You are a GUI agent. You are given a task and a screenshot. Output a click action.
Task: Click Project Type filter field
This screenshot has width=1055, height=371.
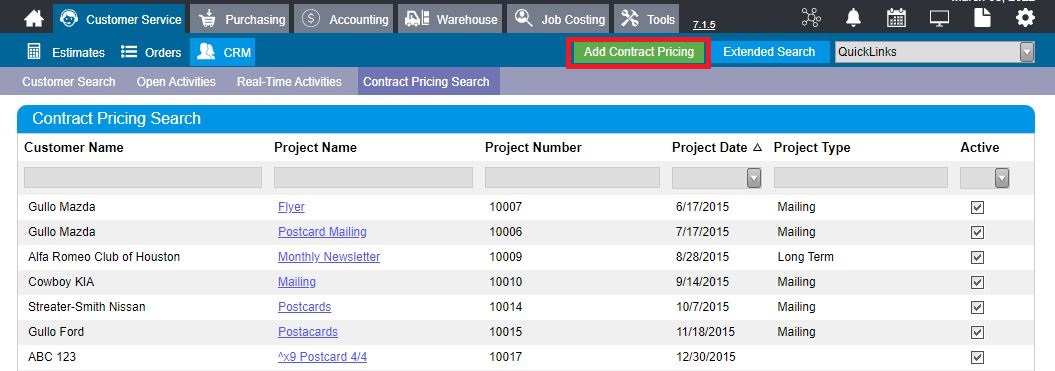[861, 178]
